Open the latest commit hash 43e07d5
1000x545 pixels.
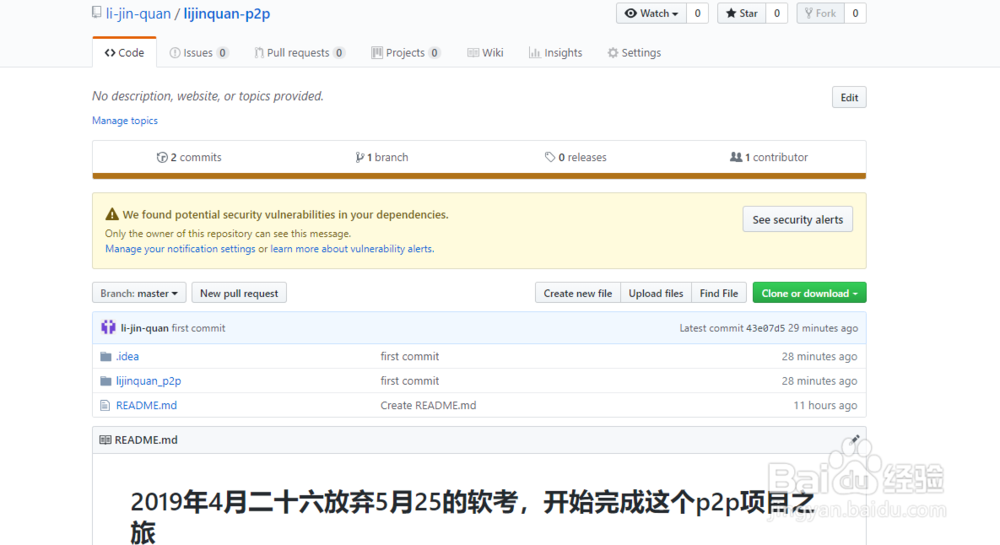pos(765,328)
